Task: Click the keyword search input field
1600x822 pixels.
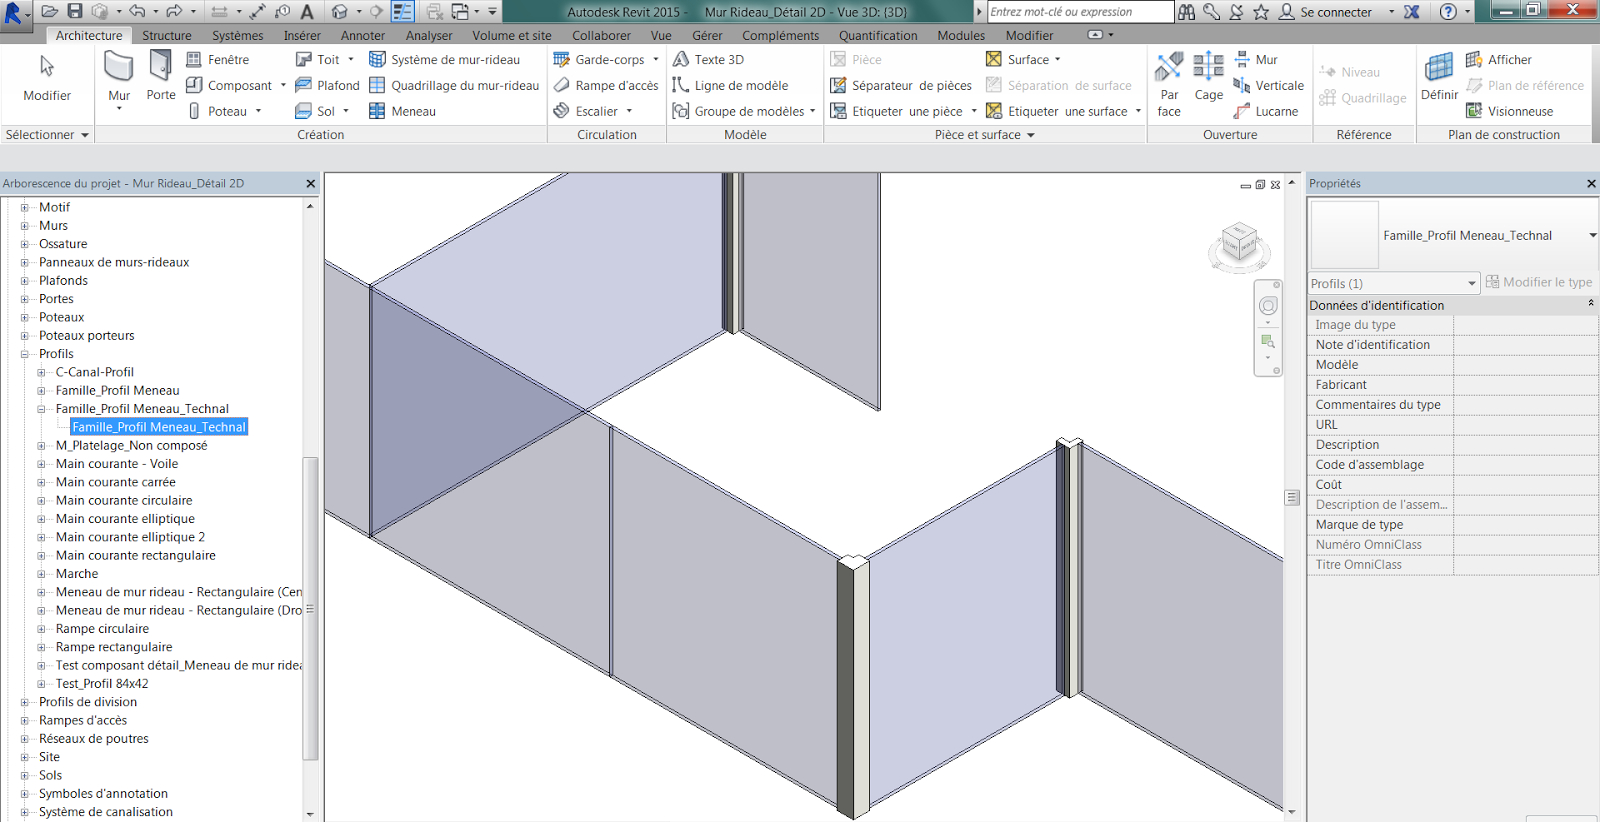Action: coord(1079,12)
